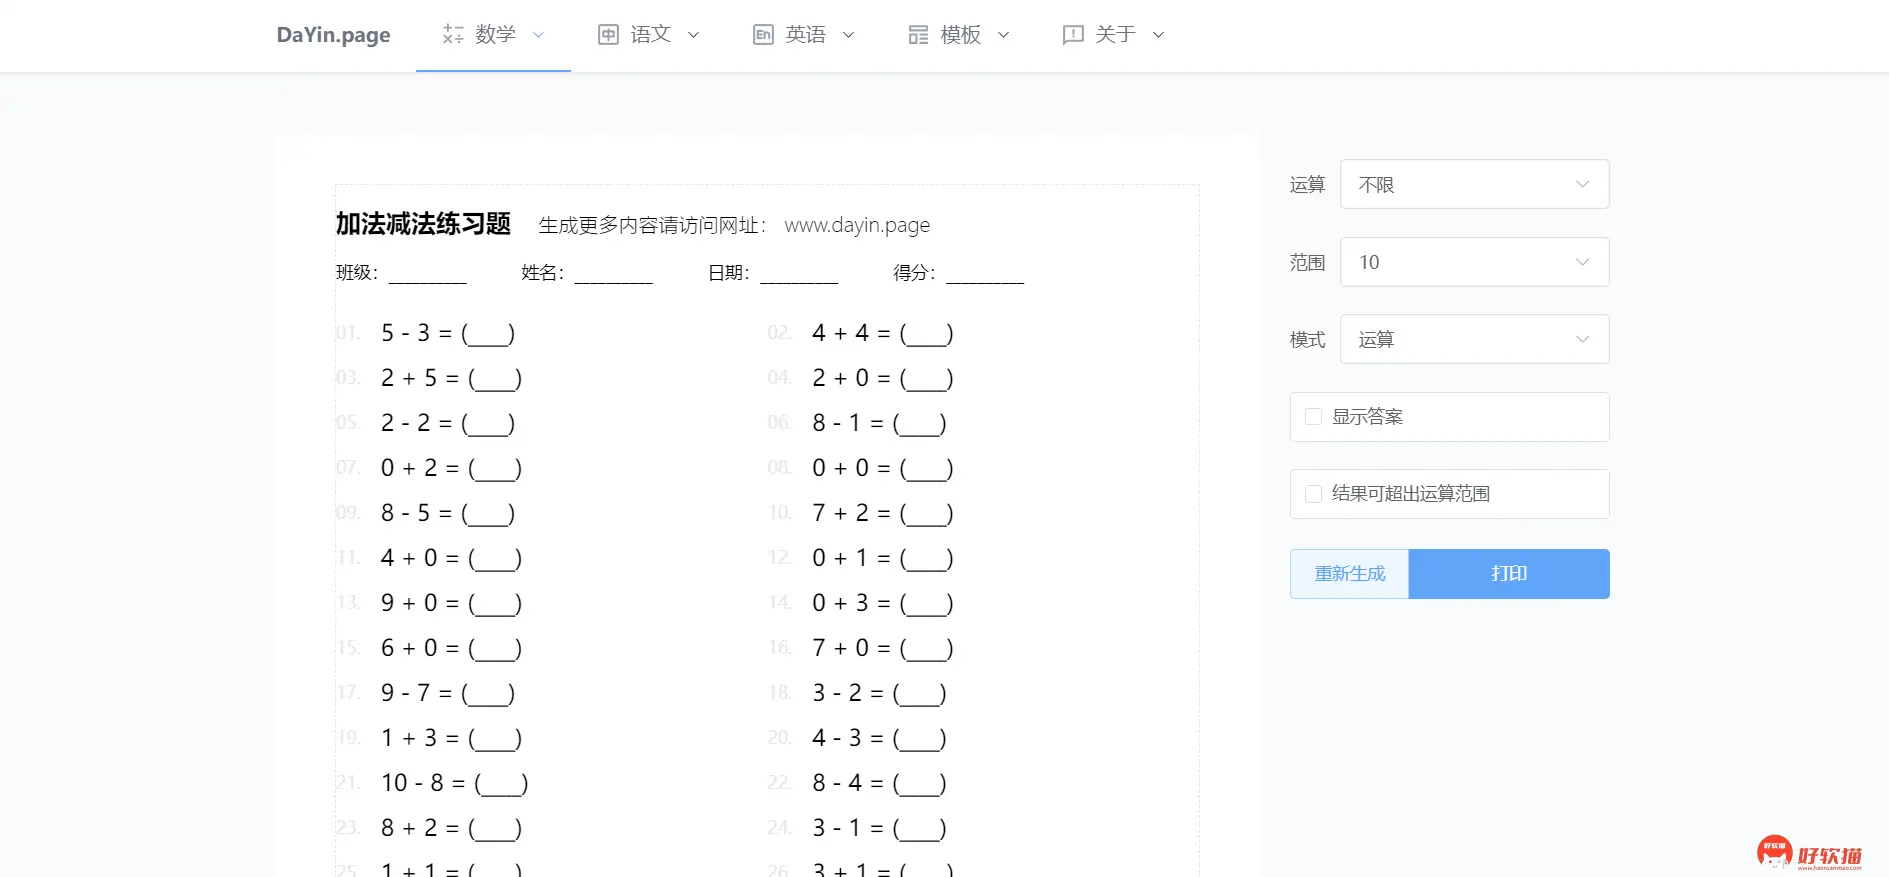Enable the 结果可超出运算范围 checkbox
Screen dimensions: 1889x877
click(1314, 494)
